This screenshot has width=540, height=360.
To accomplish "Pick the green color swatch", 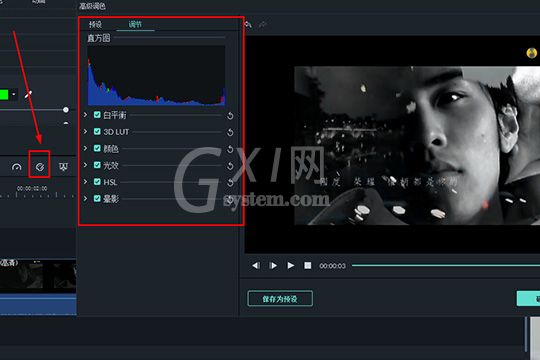I will click(x=4, y=94).
